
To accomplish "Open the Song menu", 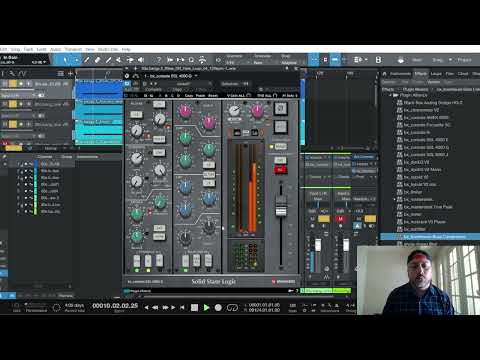I will [x=15, y=49].
